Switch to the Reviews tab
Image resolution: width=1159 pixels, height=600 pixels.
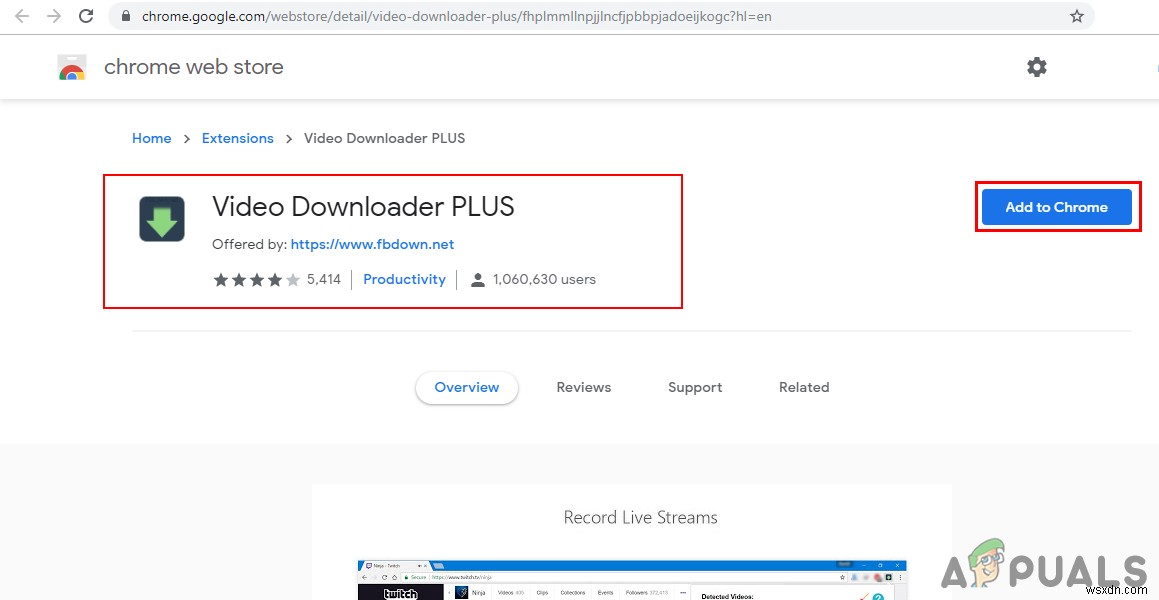click(583, 387)
